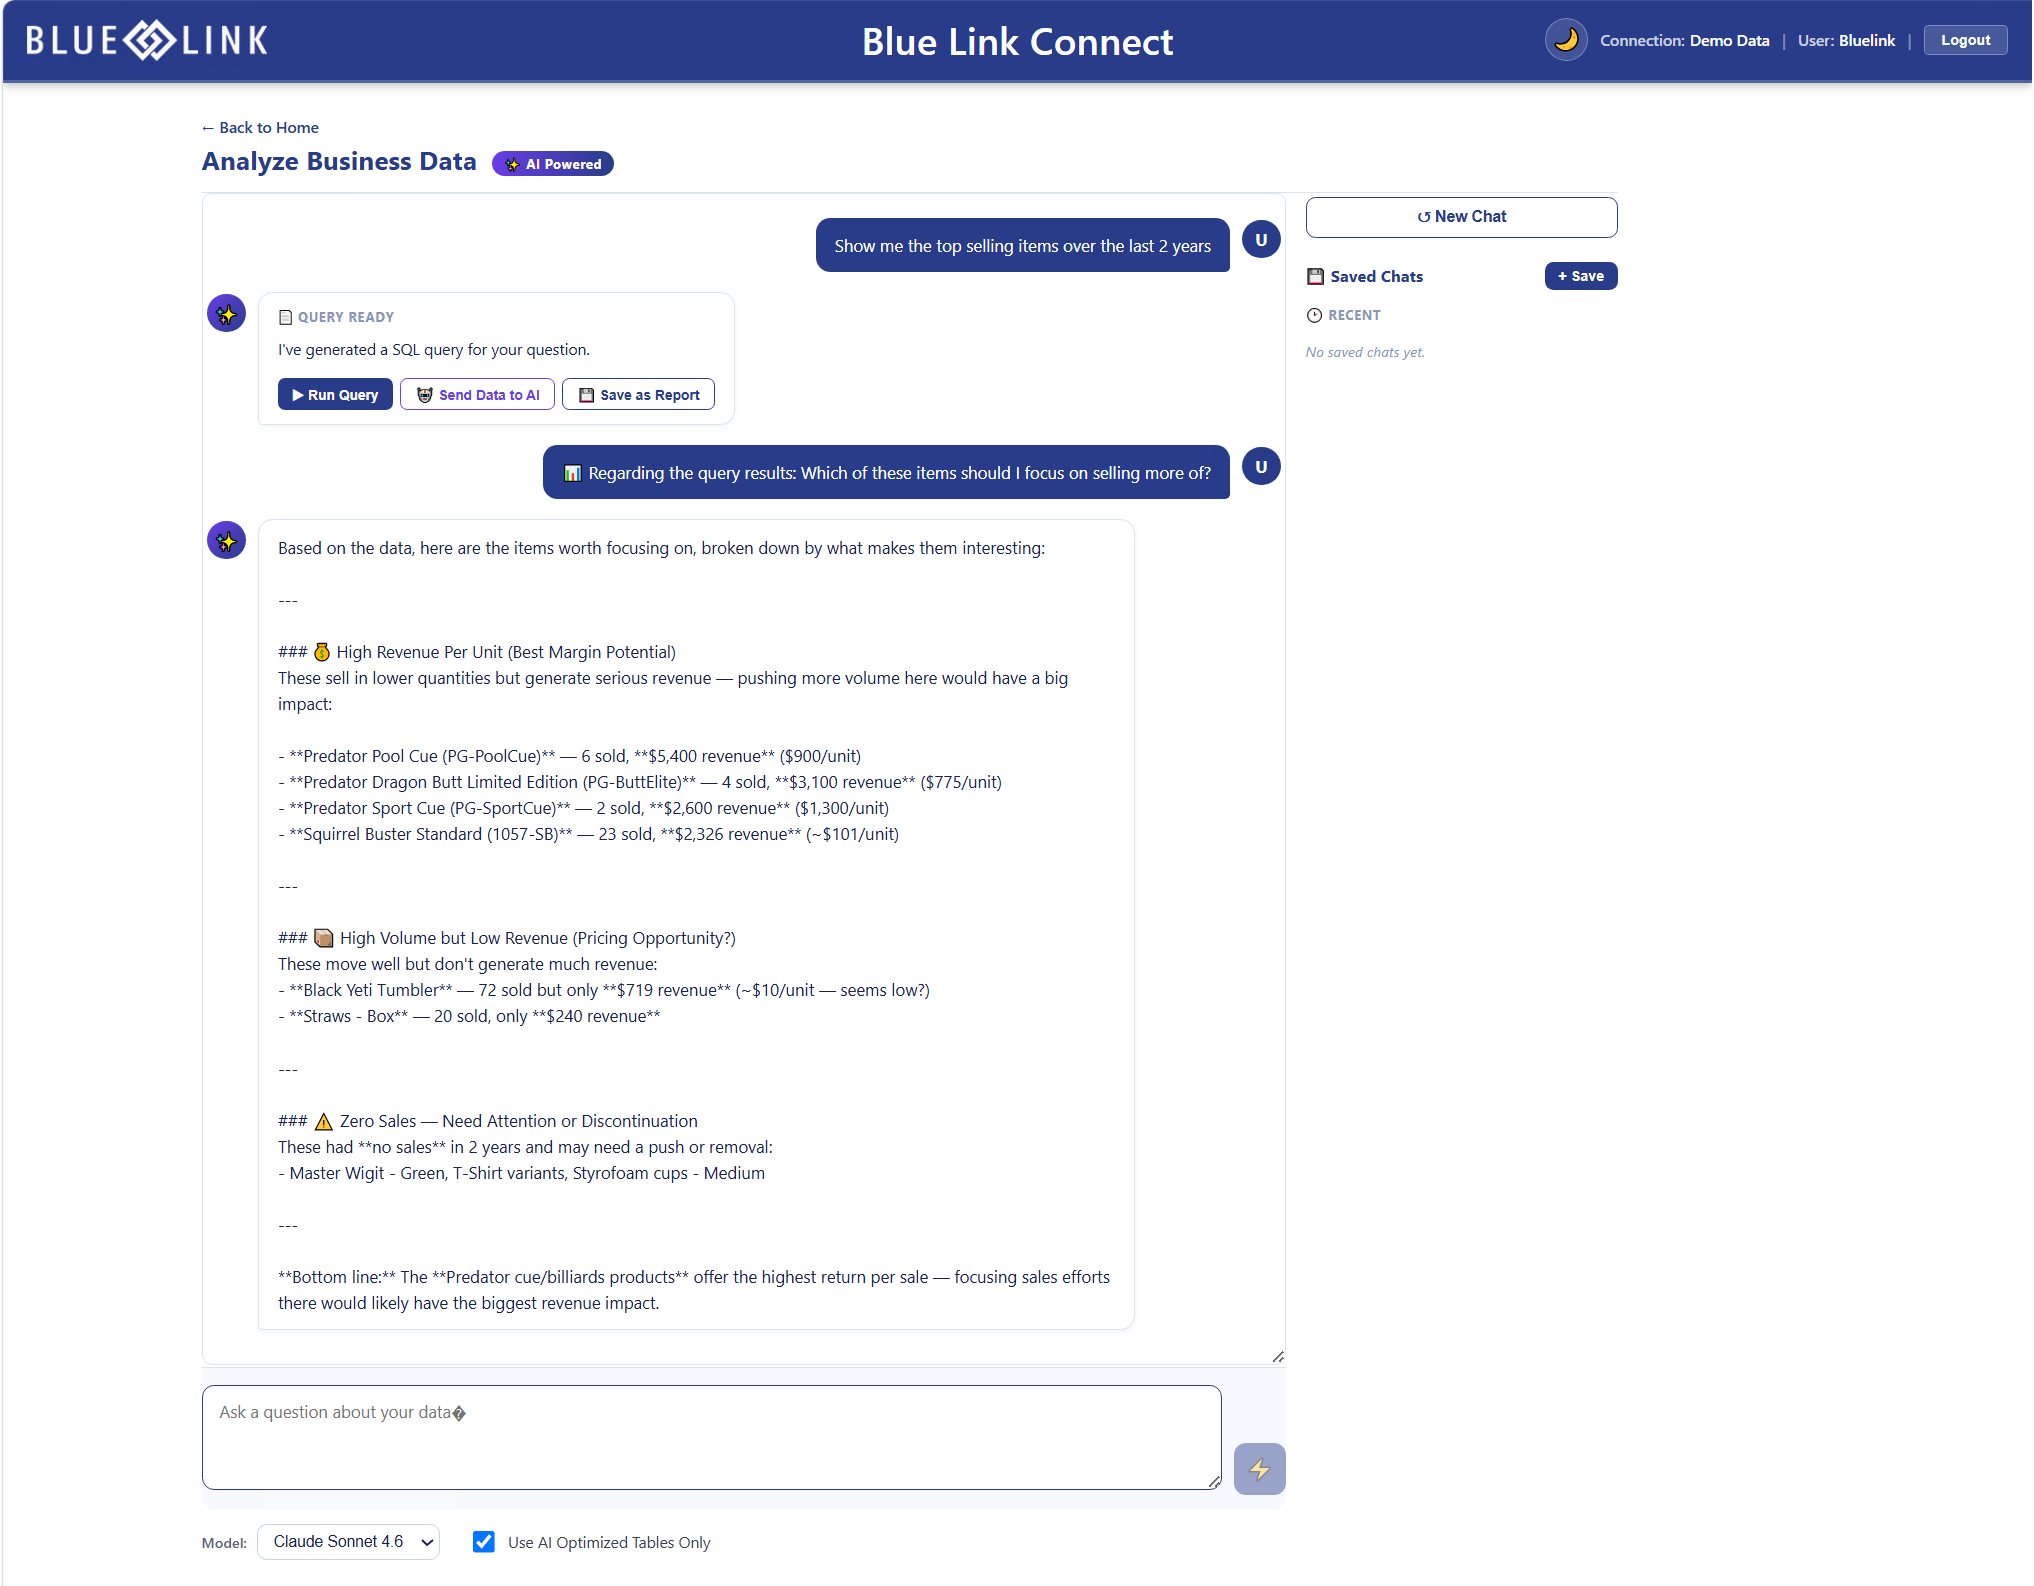Send Data to AI

tap(477, 395)
